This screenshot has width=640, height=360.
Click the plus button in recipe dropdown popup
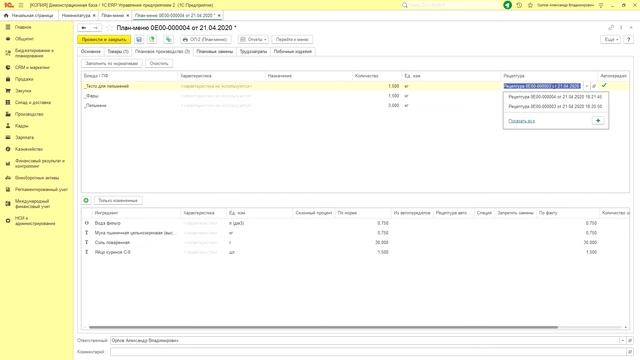pos(598,121)
